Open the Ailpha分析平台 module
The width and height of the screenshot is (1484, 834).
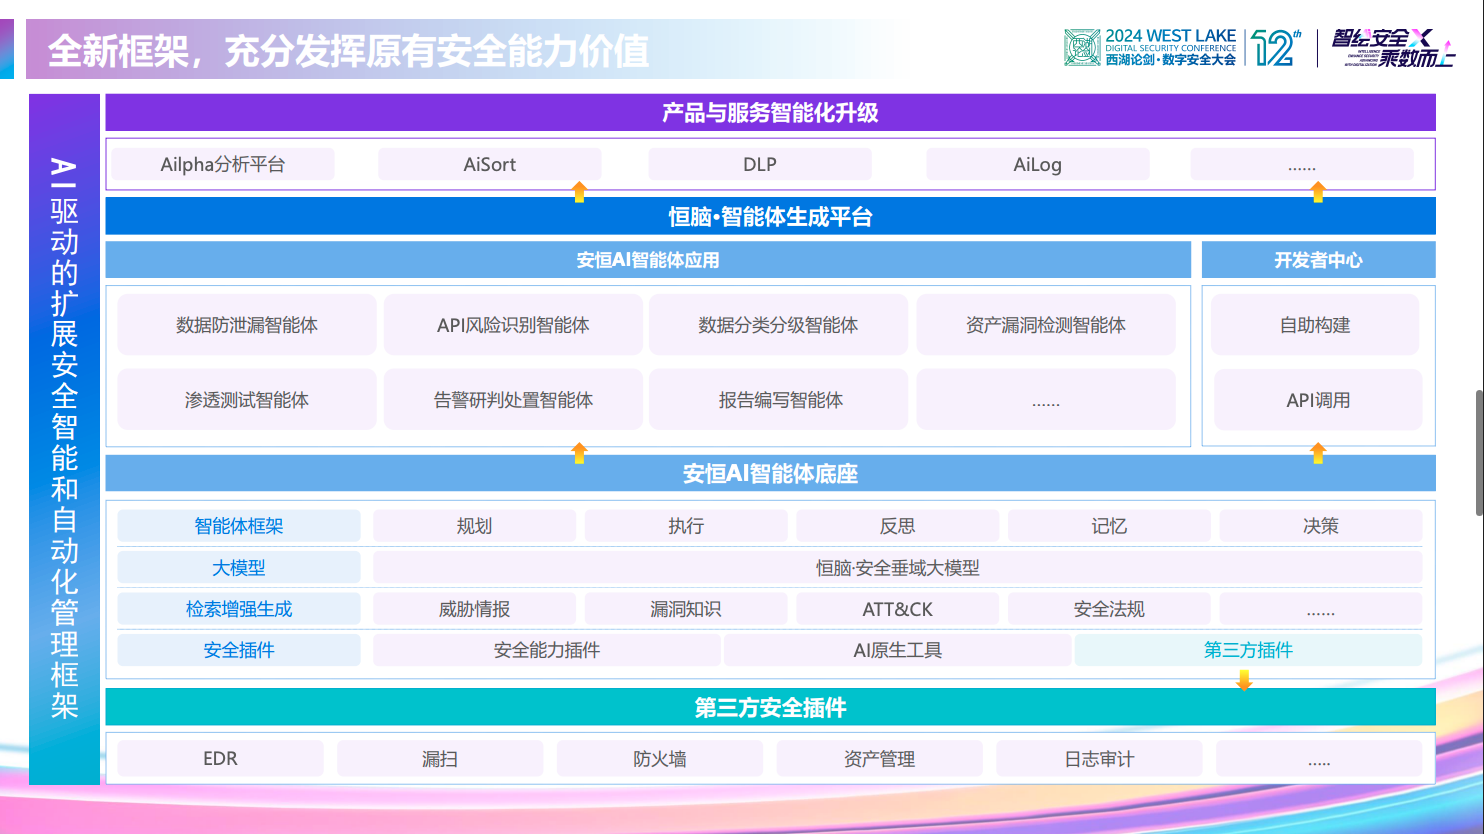tap(221, 164)
